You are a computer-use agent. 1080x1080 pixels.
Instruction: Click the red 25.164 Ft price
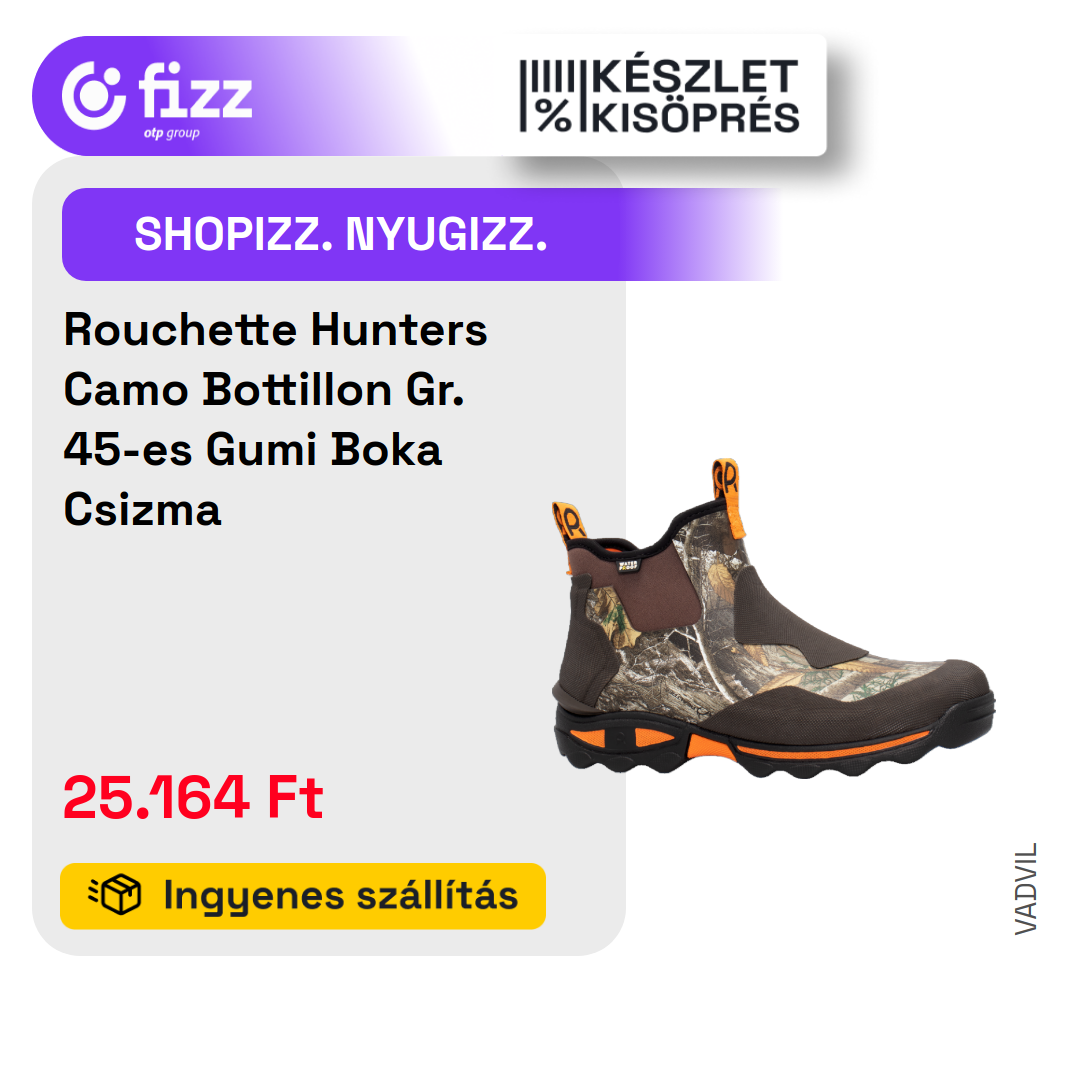click(x=193, y=798)
